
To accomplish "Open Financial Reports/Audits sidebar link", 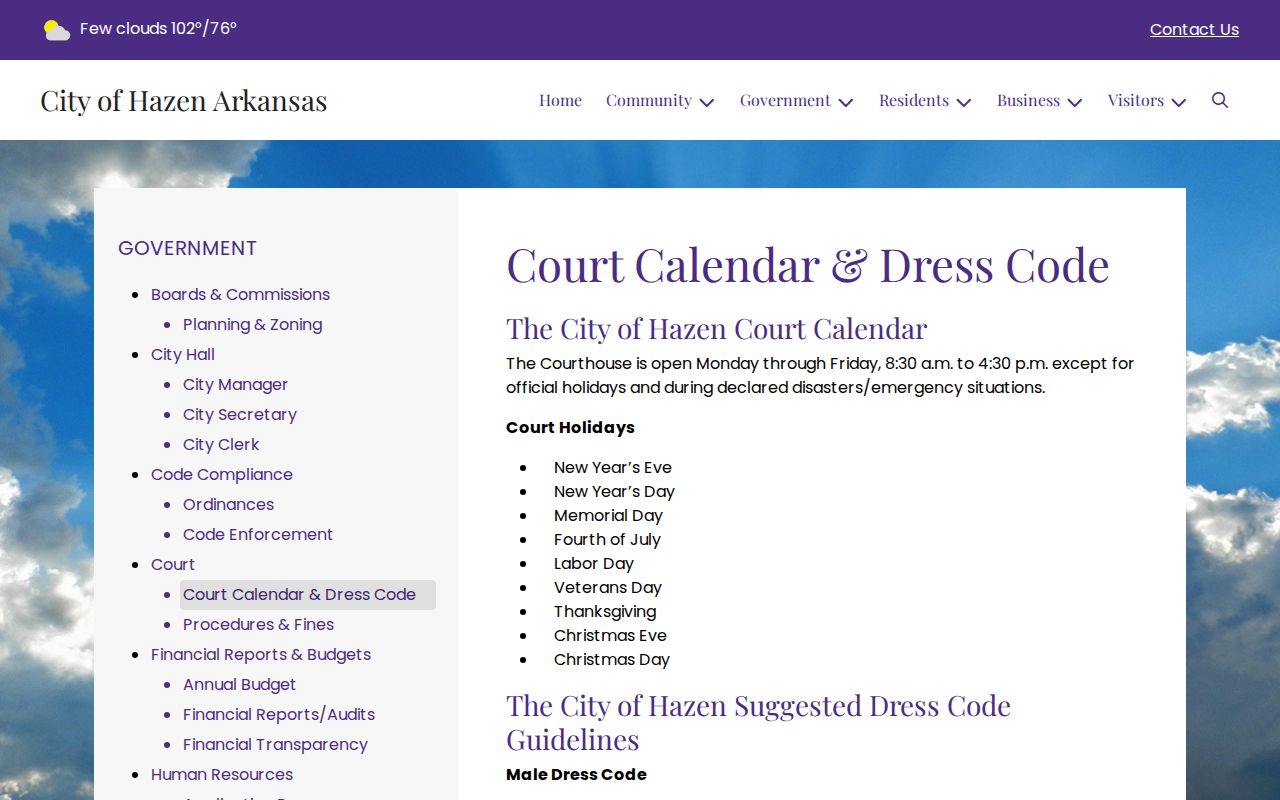I will tap(279, 714).
